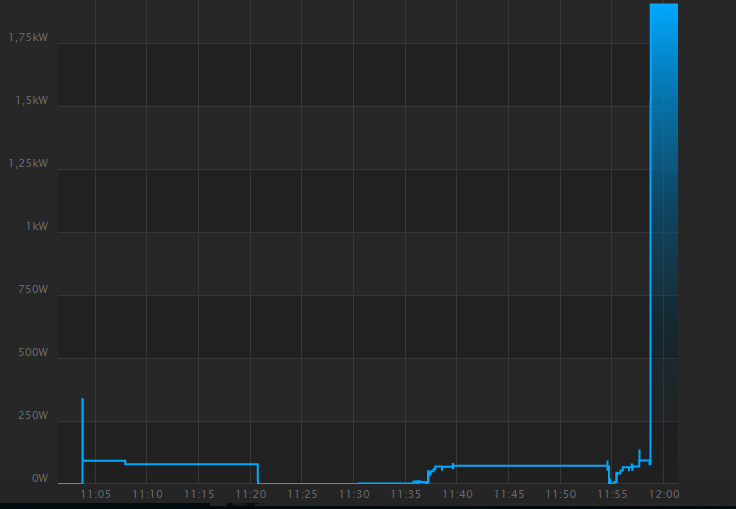Click the 11:25 time axis label

tap(302, 494)
